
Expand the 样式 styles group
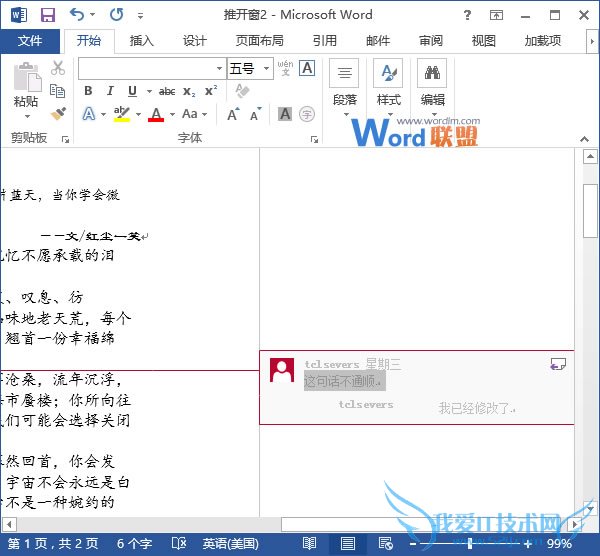(388, 88)
